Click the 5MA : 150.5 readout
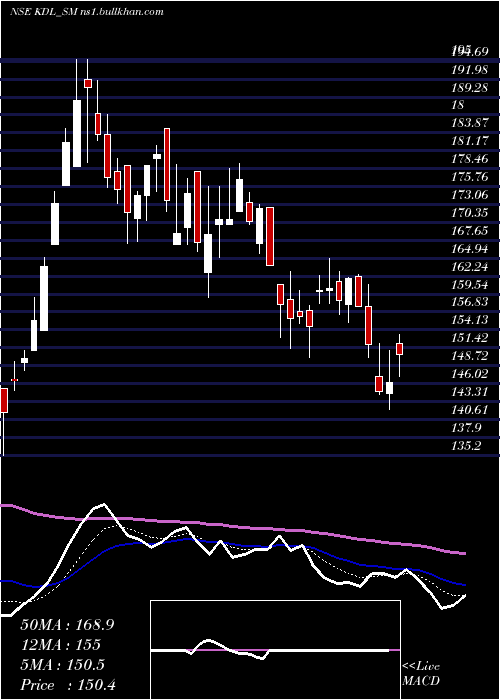 coord(63,664)
